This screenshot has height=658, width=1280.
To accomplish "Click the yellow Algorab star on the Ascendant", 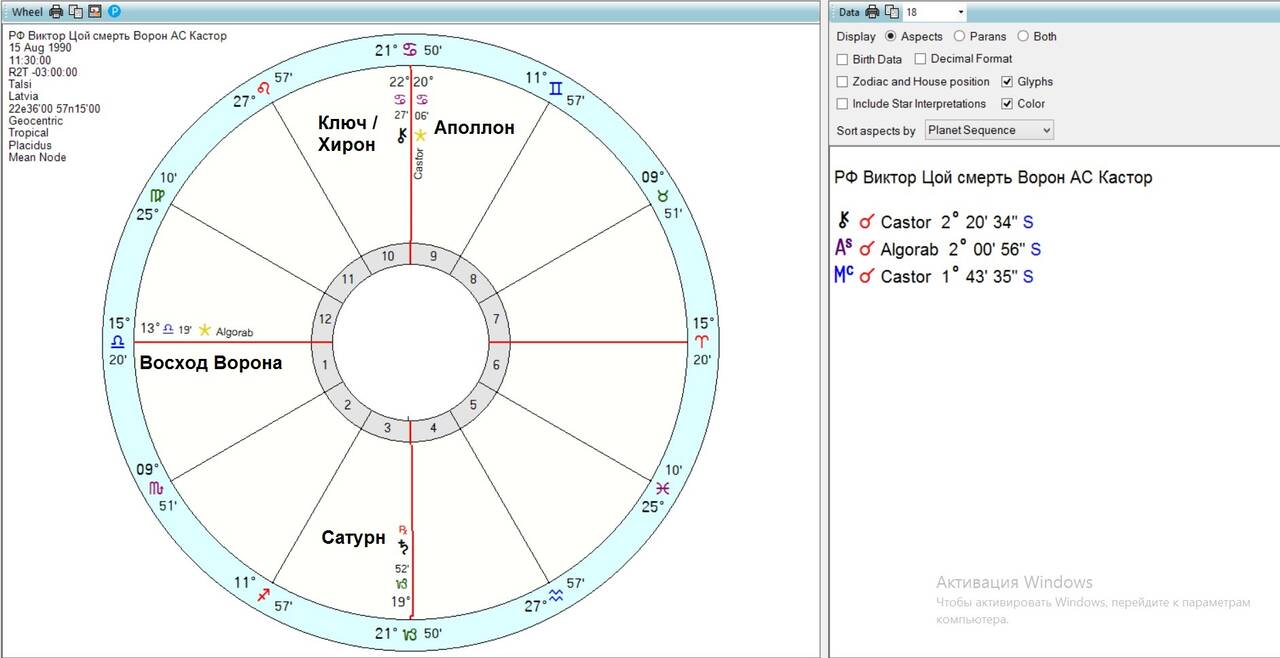I will coord(205,329).
